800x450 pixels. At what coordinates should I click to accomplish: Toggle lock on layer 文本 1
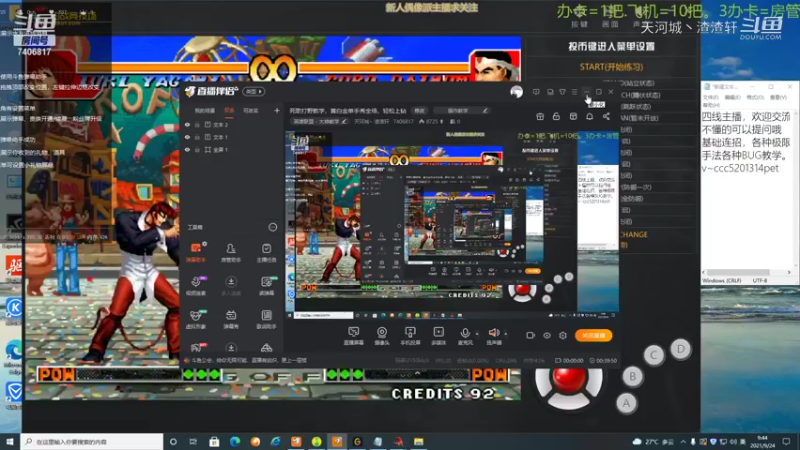[x=197, y=137]
